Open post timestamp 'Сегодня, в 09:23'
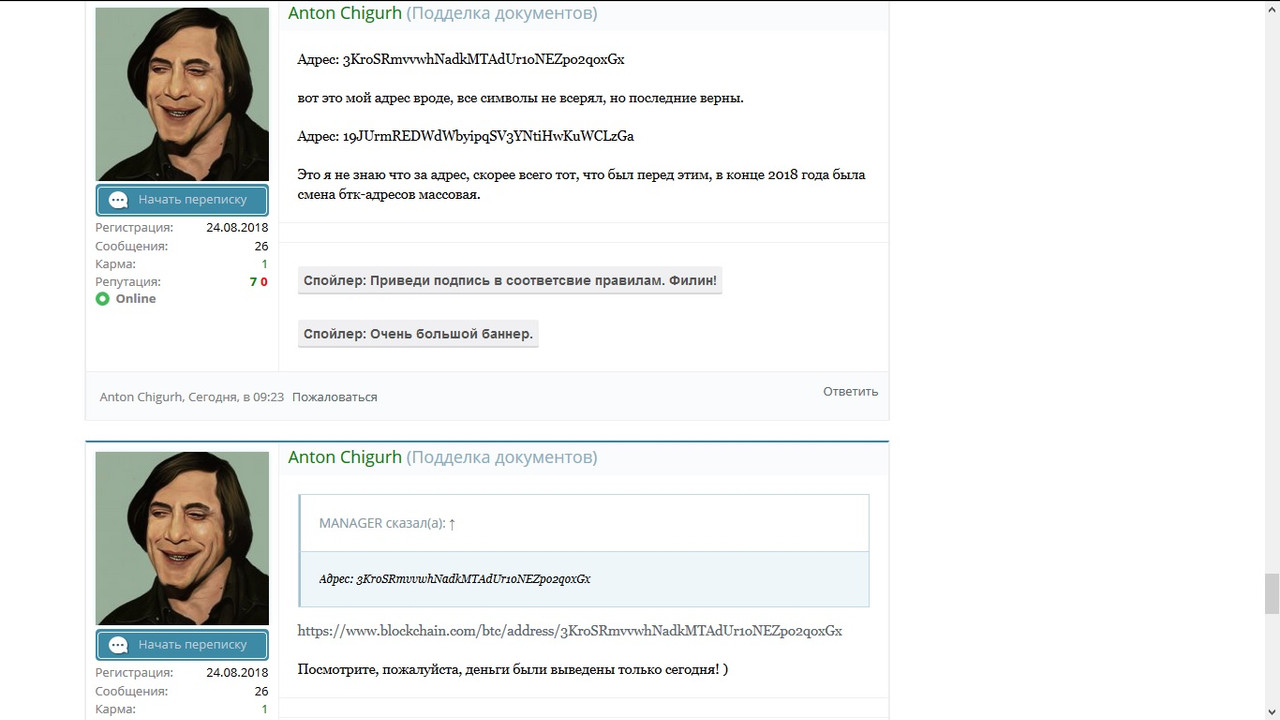Image resolution: width=1280 pixels, height=720 pixels. (x=236, y=397)
